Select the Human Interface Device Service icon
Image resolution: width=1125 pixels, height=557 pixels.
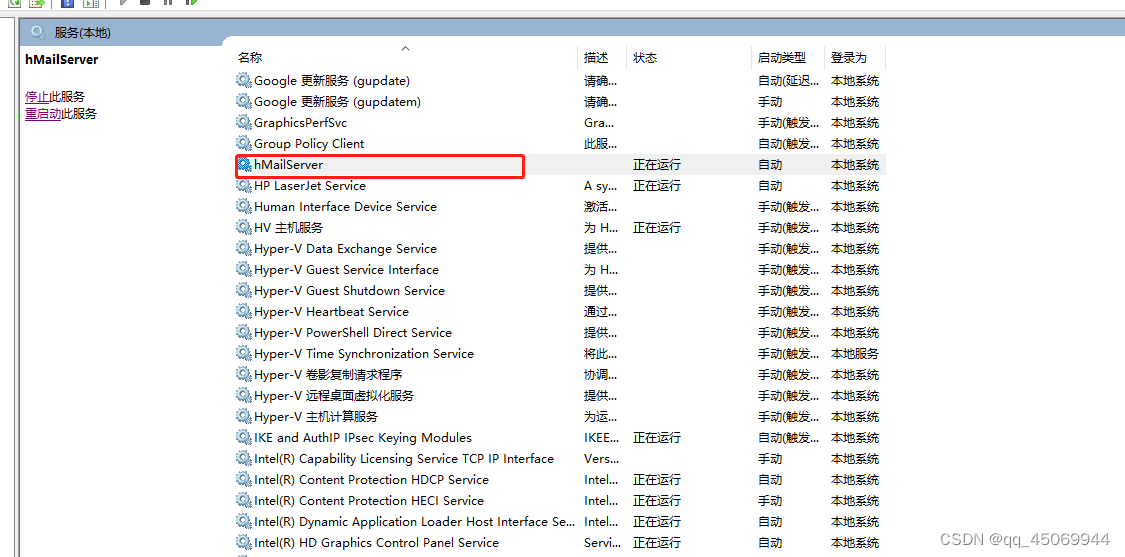click(x=244, y=206)
